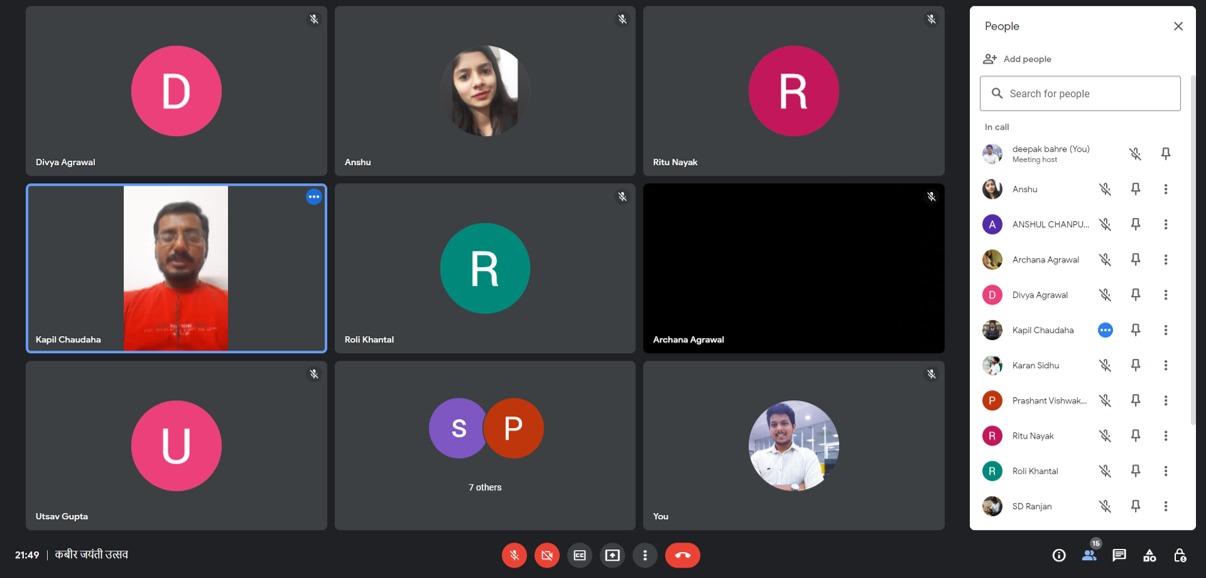Close the People panel
1206x578 pixels.
point(1178,27)
